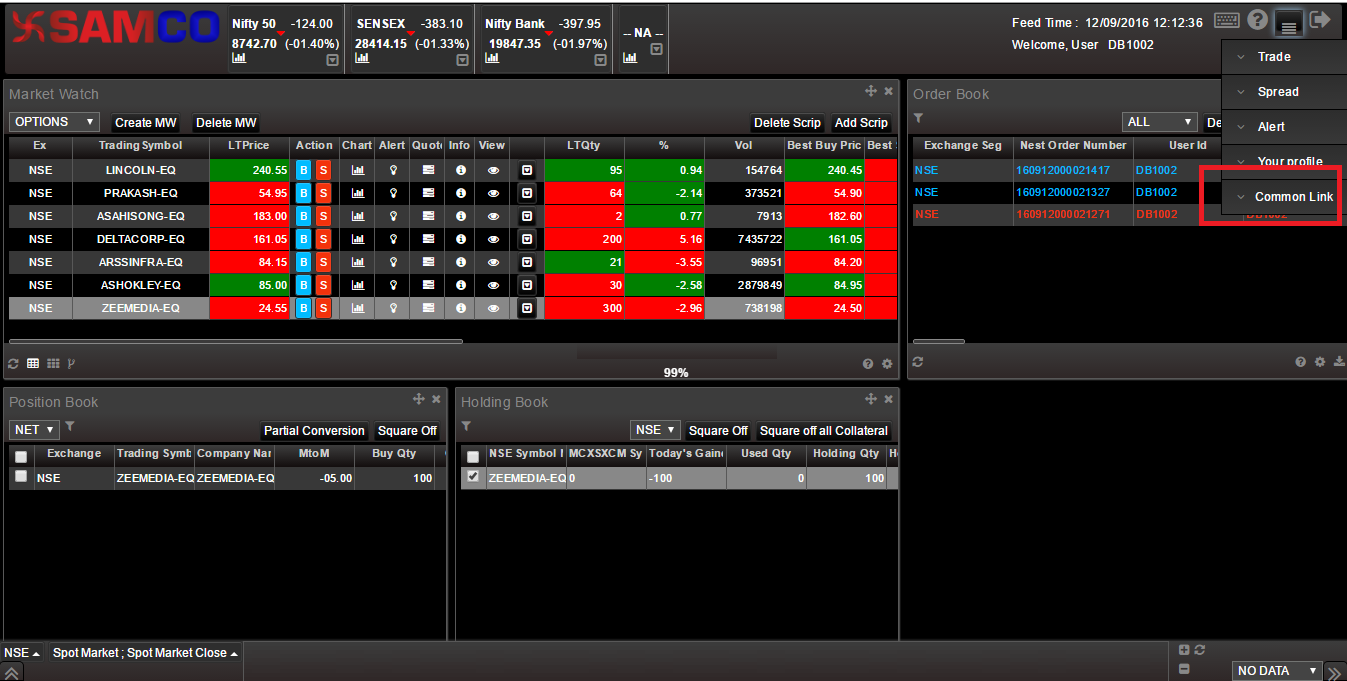Click the Sell button for PRAKASH-EQ

pos(323,193)
